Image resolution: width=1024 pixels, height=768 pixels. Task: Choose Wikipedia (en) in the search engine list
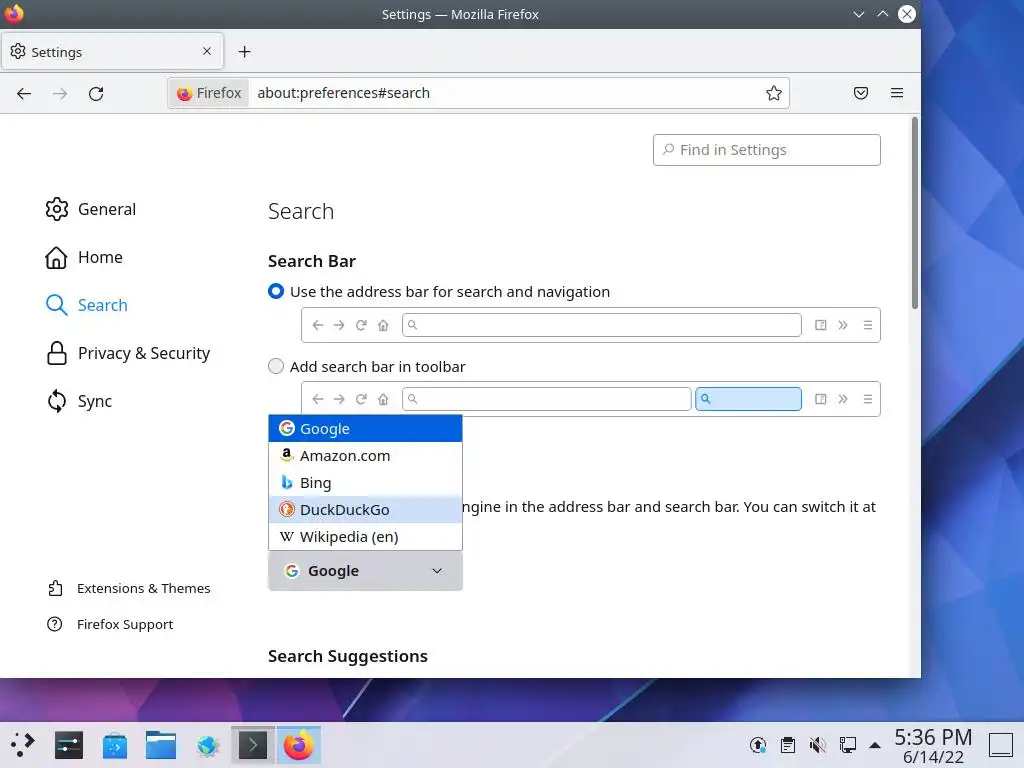point(365,537)
